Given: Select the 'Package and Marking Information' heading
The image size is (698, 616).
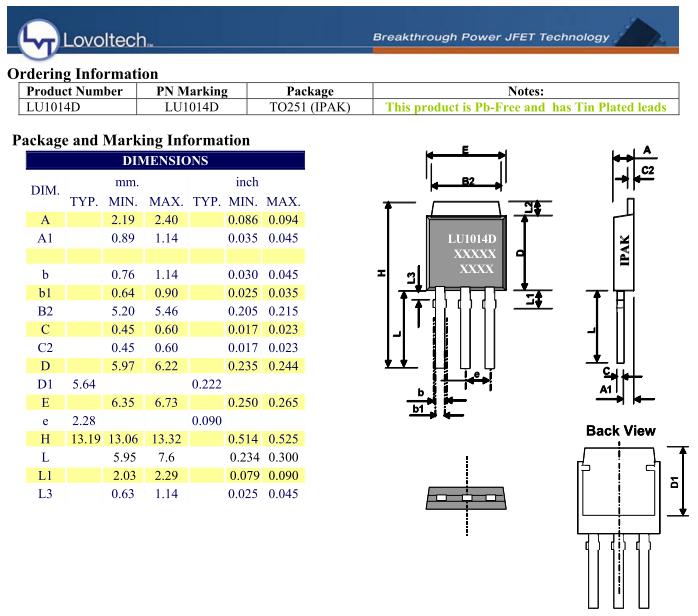Looking at the screenshot, I should [131, 140].
